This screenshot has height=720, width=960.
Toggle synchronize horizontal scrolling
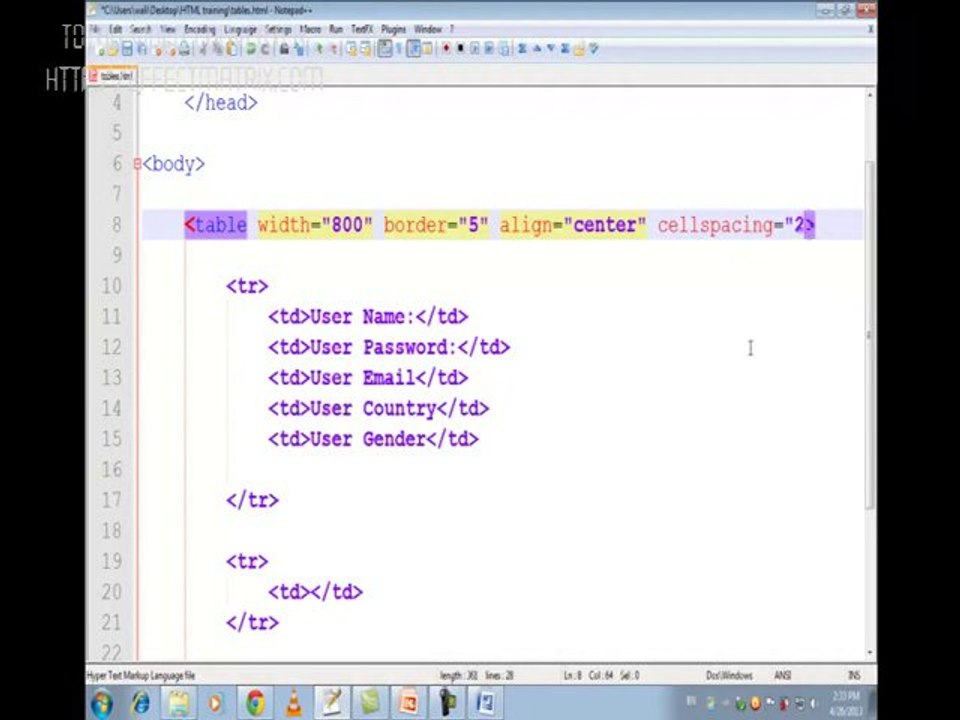(366, 50)
